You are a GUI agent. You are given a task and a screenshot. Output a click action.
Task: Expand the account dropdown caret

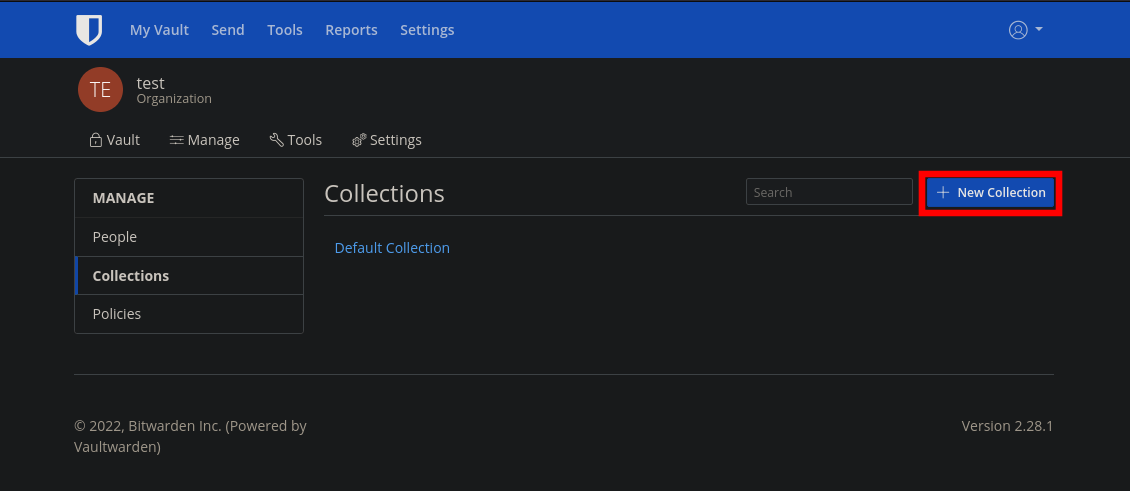pyautogui.click(x=1038, y=30)
